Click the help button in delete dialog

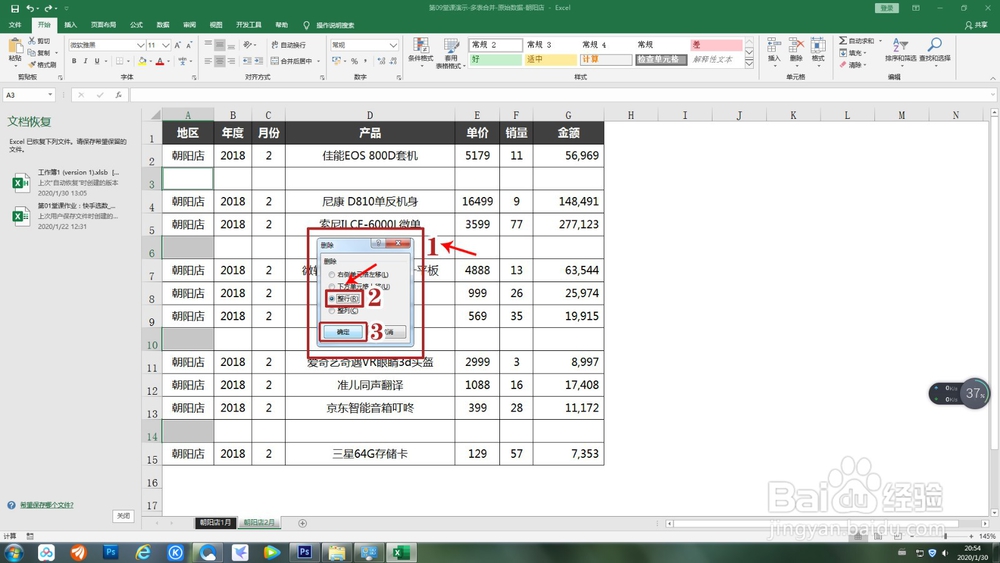pos(378,243)
